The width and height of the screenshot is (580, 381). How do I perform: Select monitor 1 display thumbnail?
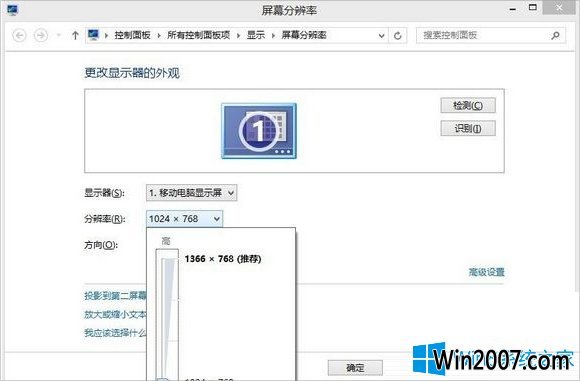pyautogui.click(x=259, y=131)
